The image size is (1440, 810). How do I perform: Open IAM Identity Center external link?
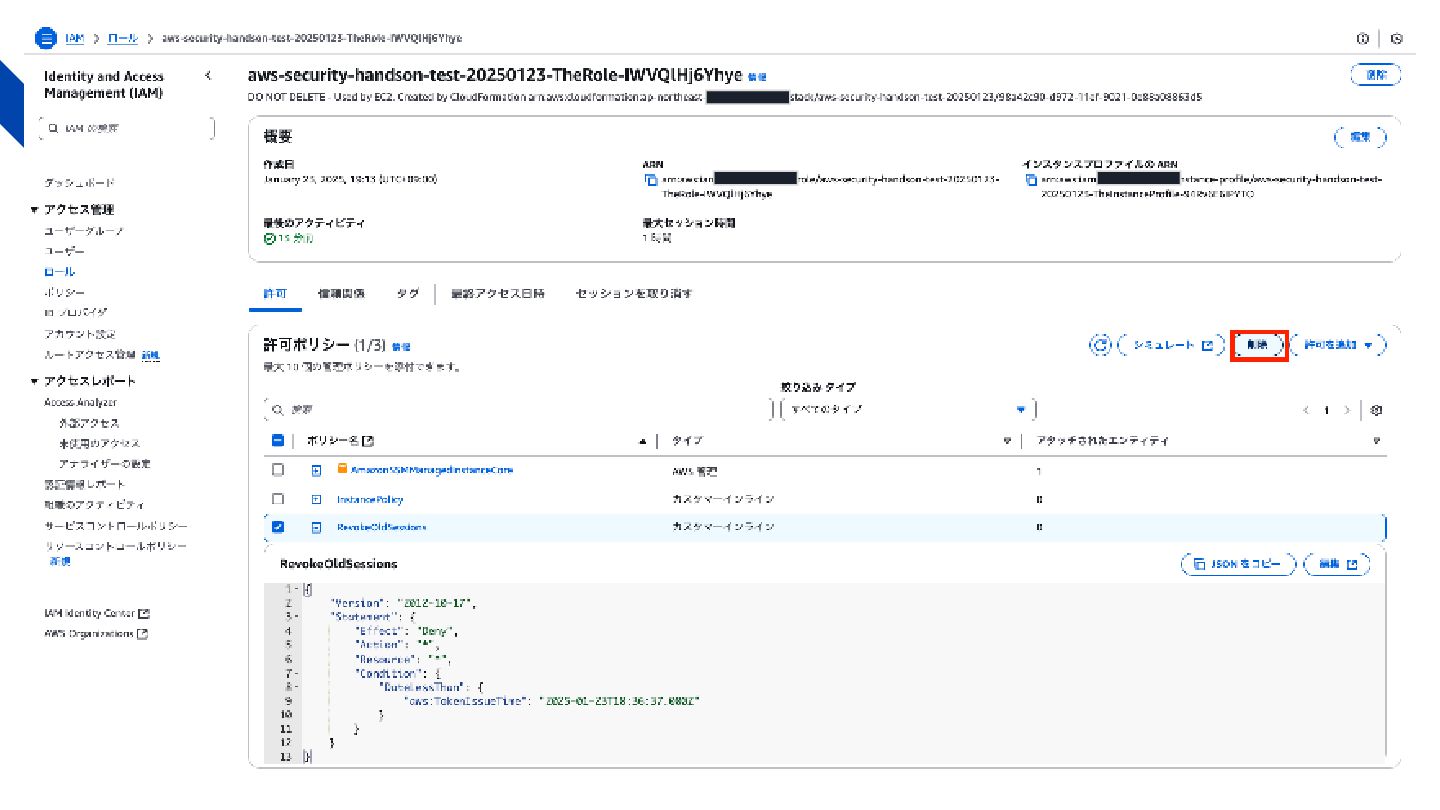(x=97, y=613)
